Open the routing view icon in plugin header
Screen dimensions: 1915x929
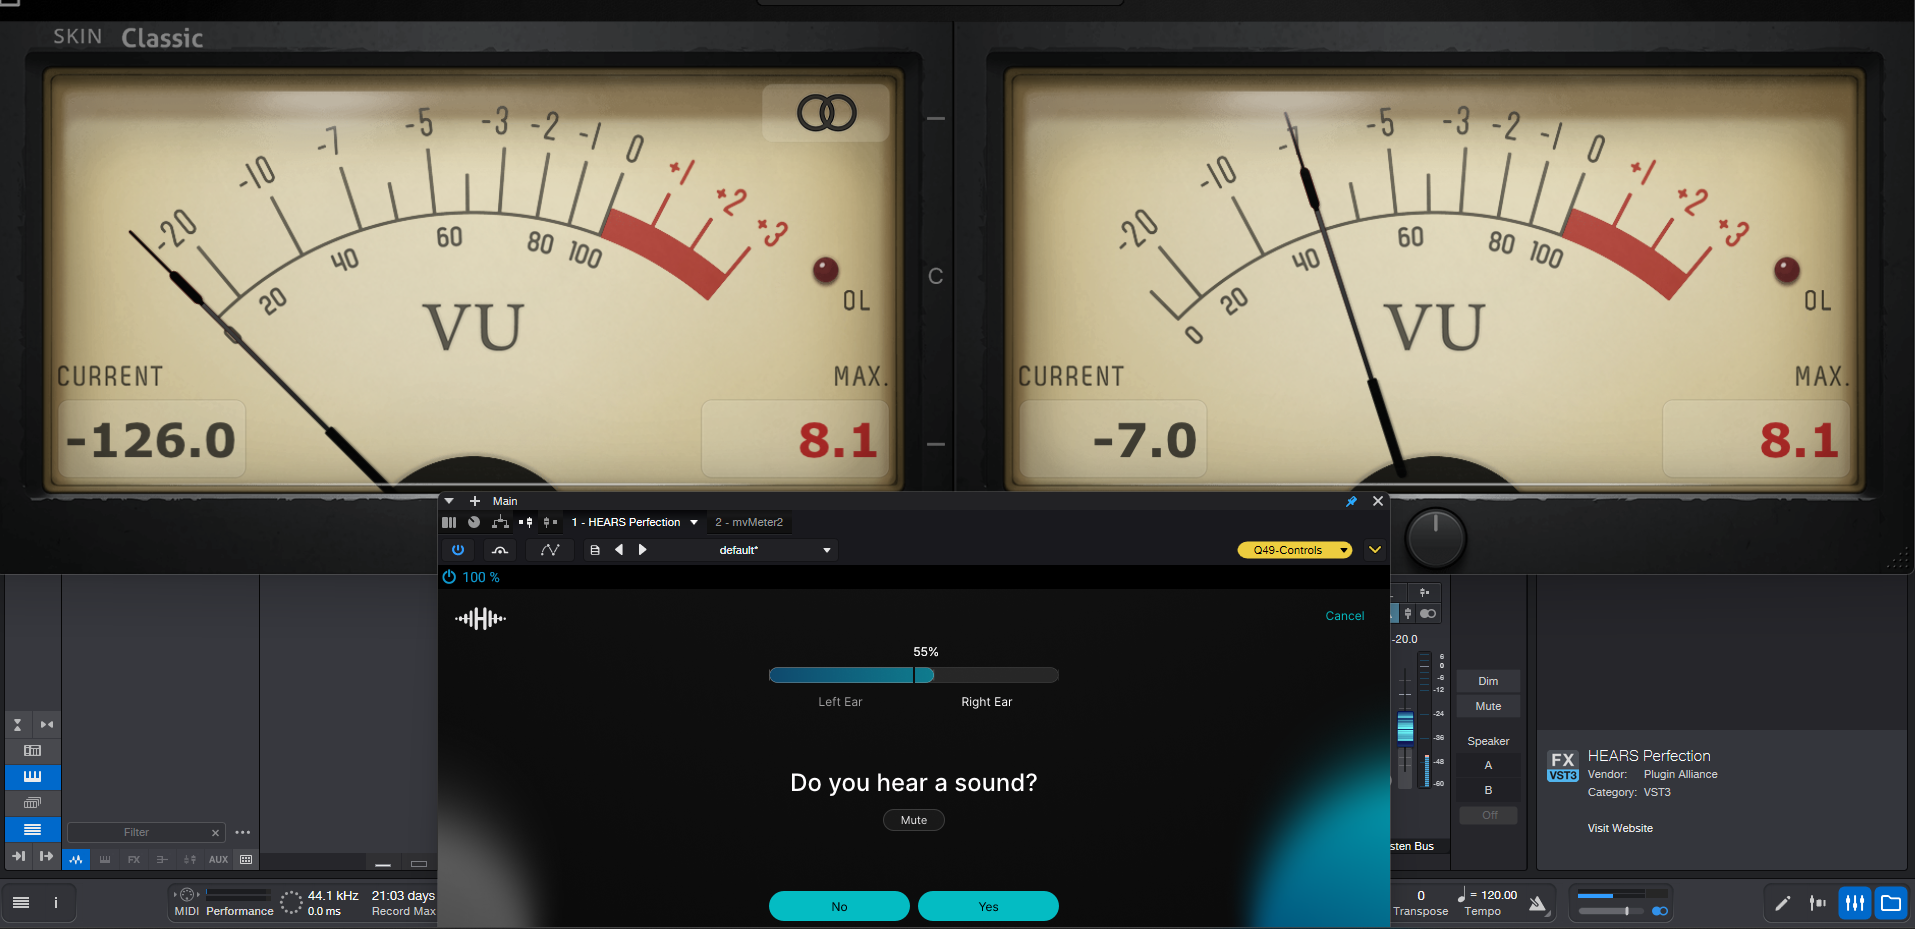(x=500, y=522)
